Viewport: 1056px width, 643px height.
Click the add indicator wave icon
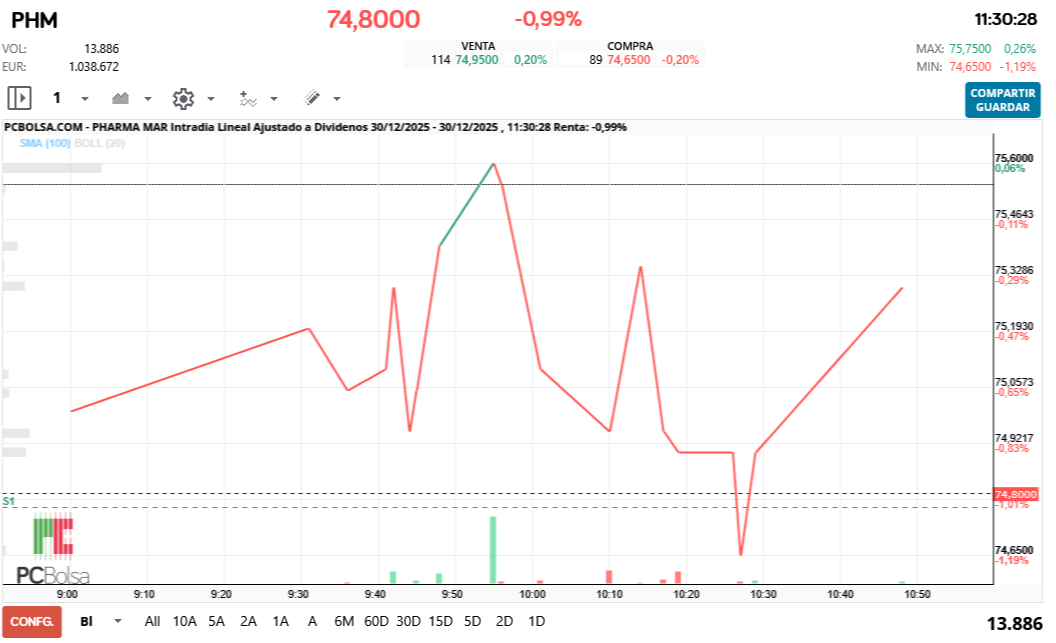[x=250, y=98]
